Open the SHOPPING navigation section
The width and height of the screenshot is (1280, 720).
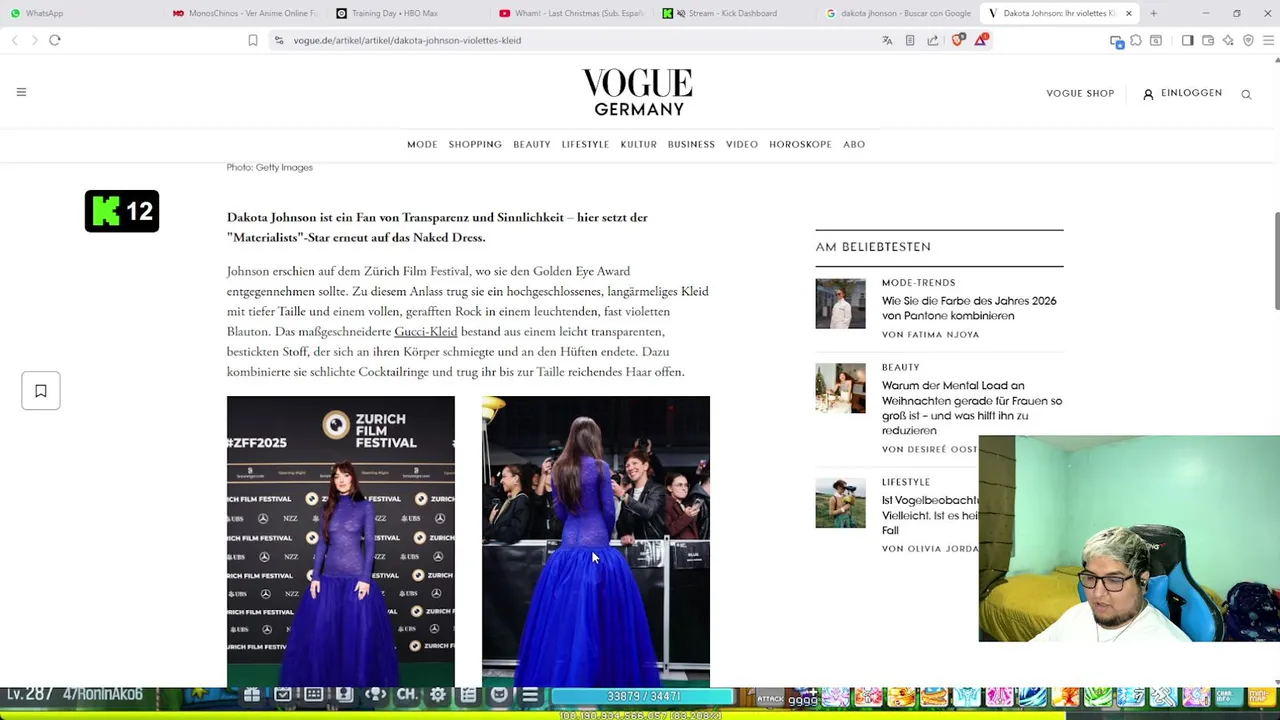[475, 145]
